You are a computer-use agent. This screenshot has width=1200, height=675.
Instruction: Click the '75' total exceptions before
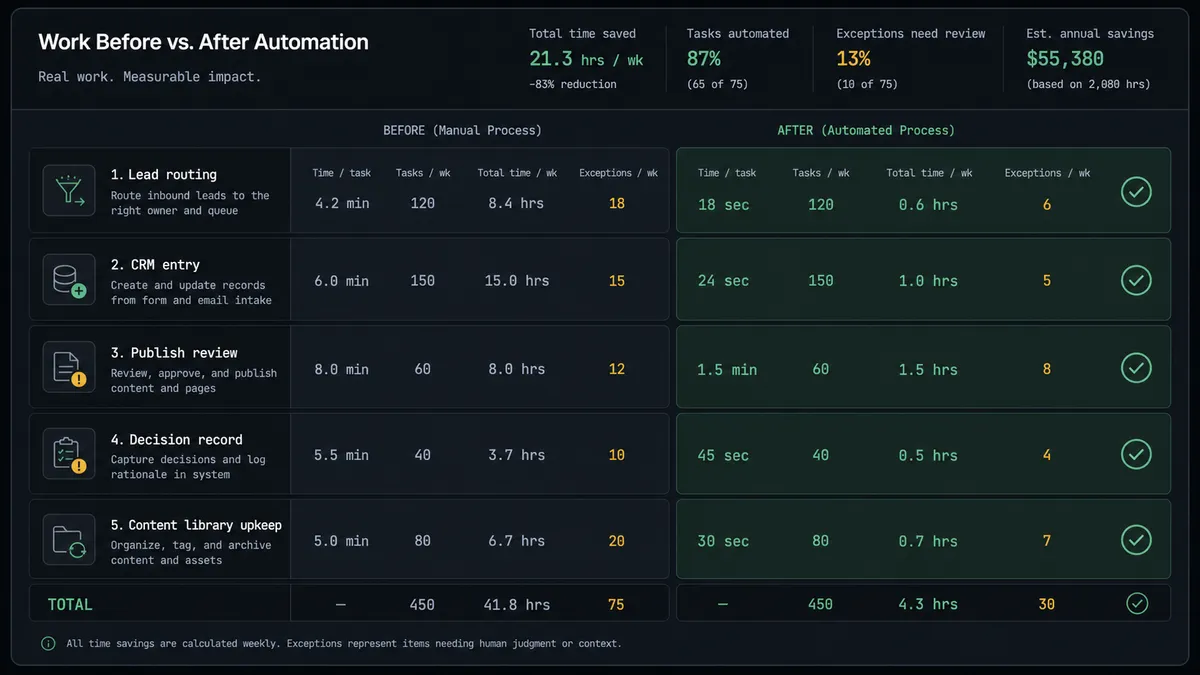click(617, 604)
